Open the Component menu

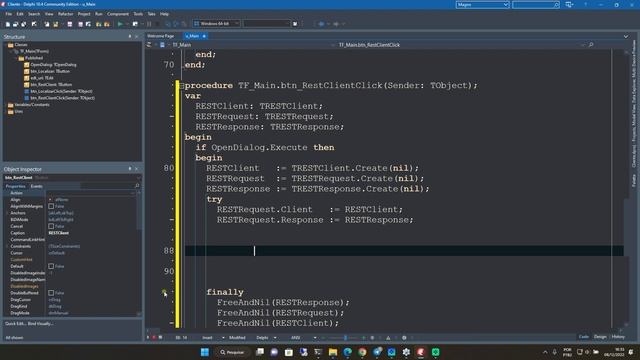pos(118,14)
